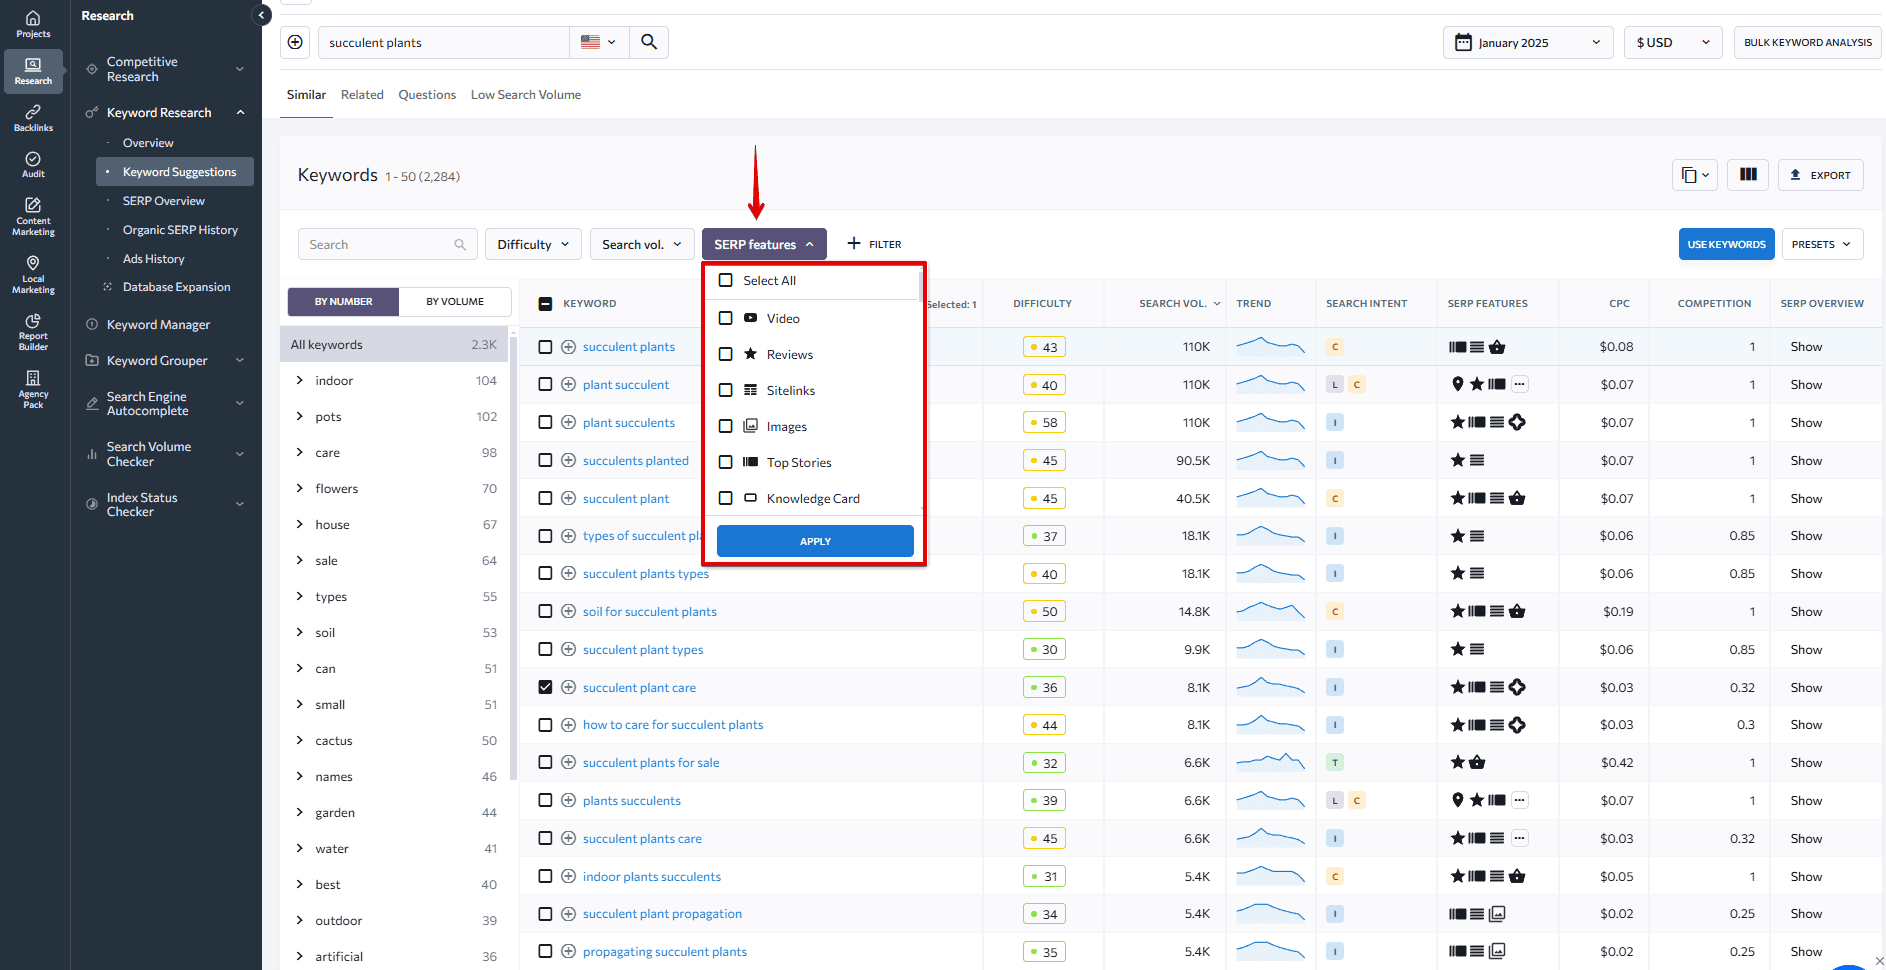Go to Content Marketing section
Image resolution: width=1886 pixels, height=970 pixels.
click(33, 215)
